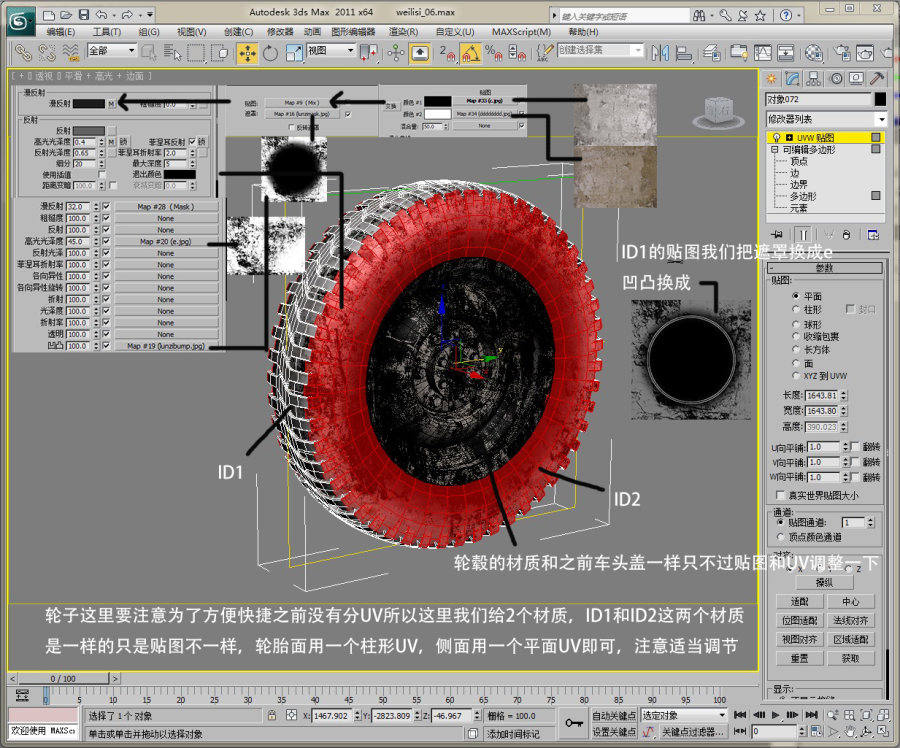Click the black object color swatch next to 对象072

tap(880, 99)
